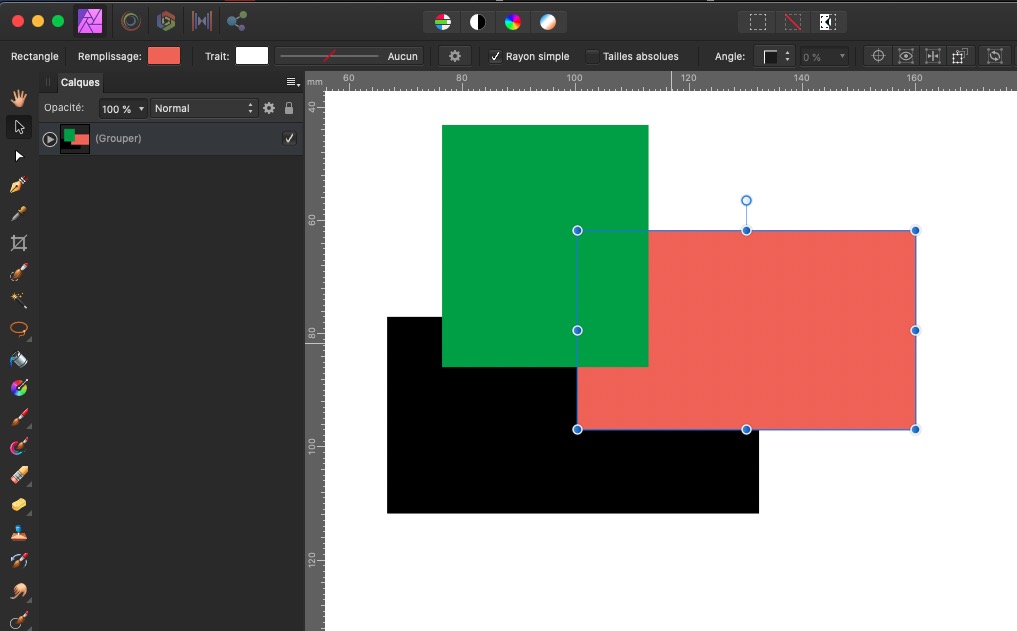Screen dimensions: 1017x631
Task: Expand the (Grouper) layer group
Action: pyautogui.click(x=49, y=139)
